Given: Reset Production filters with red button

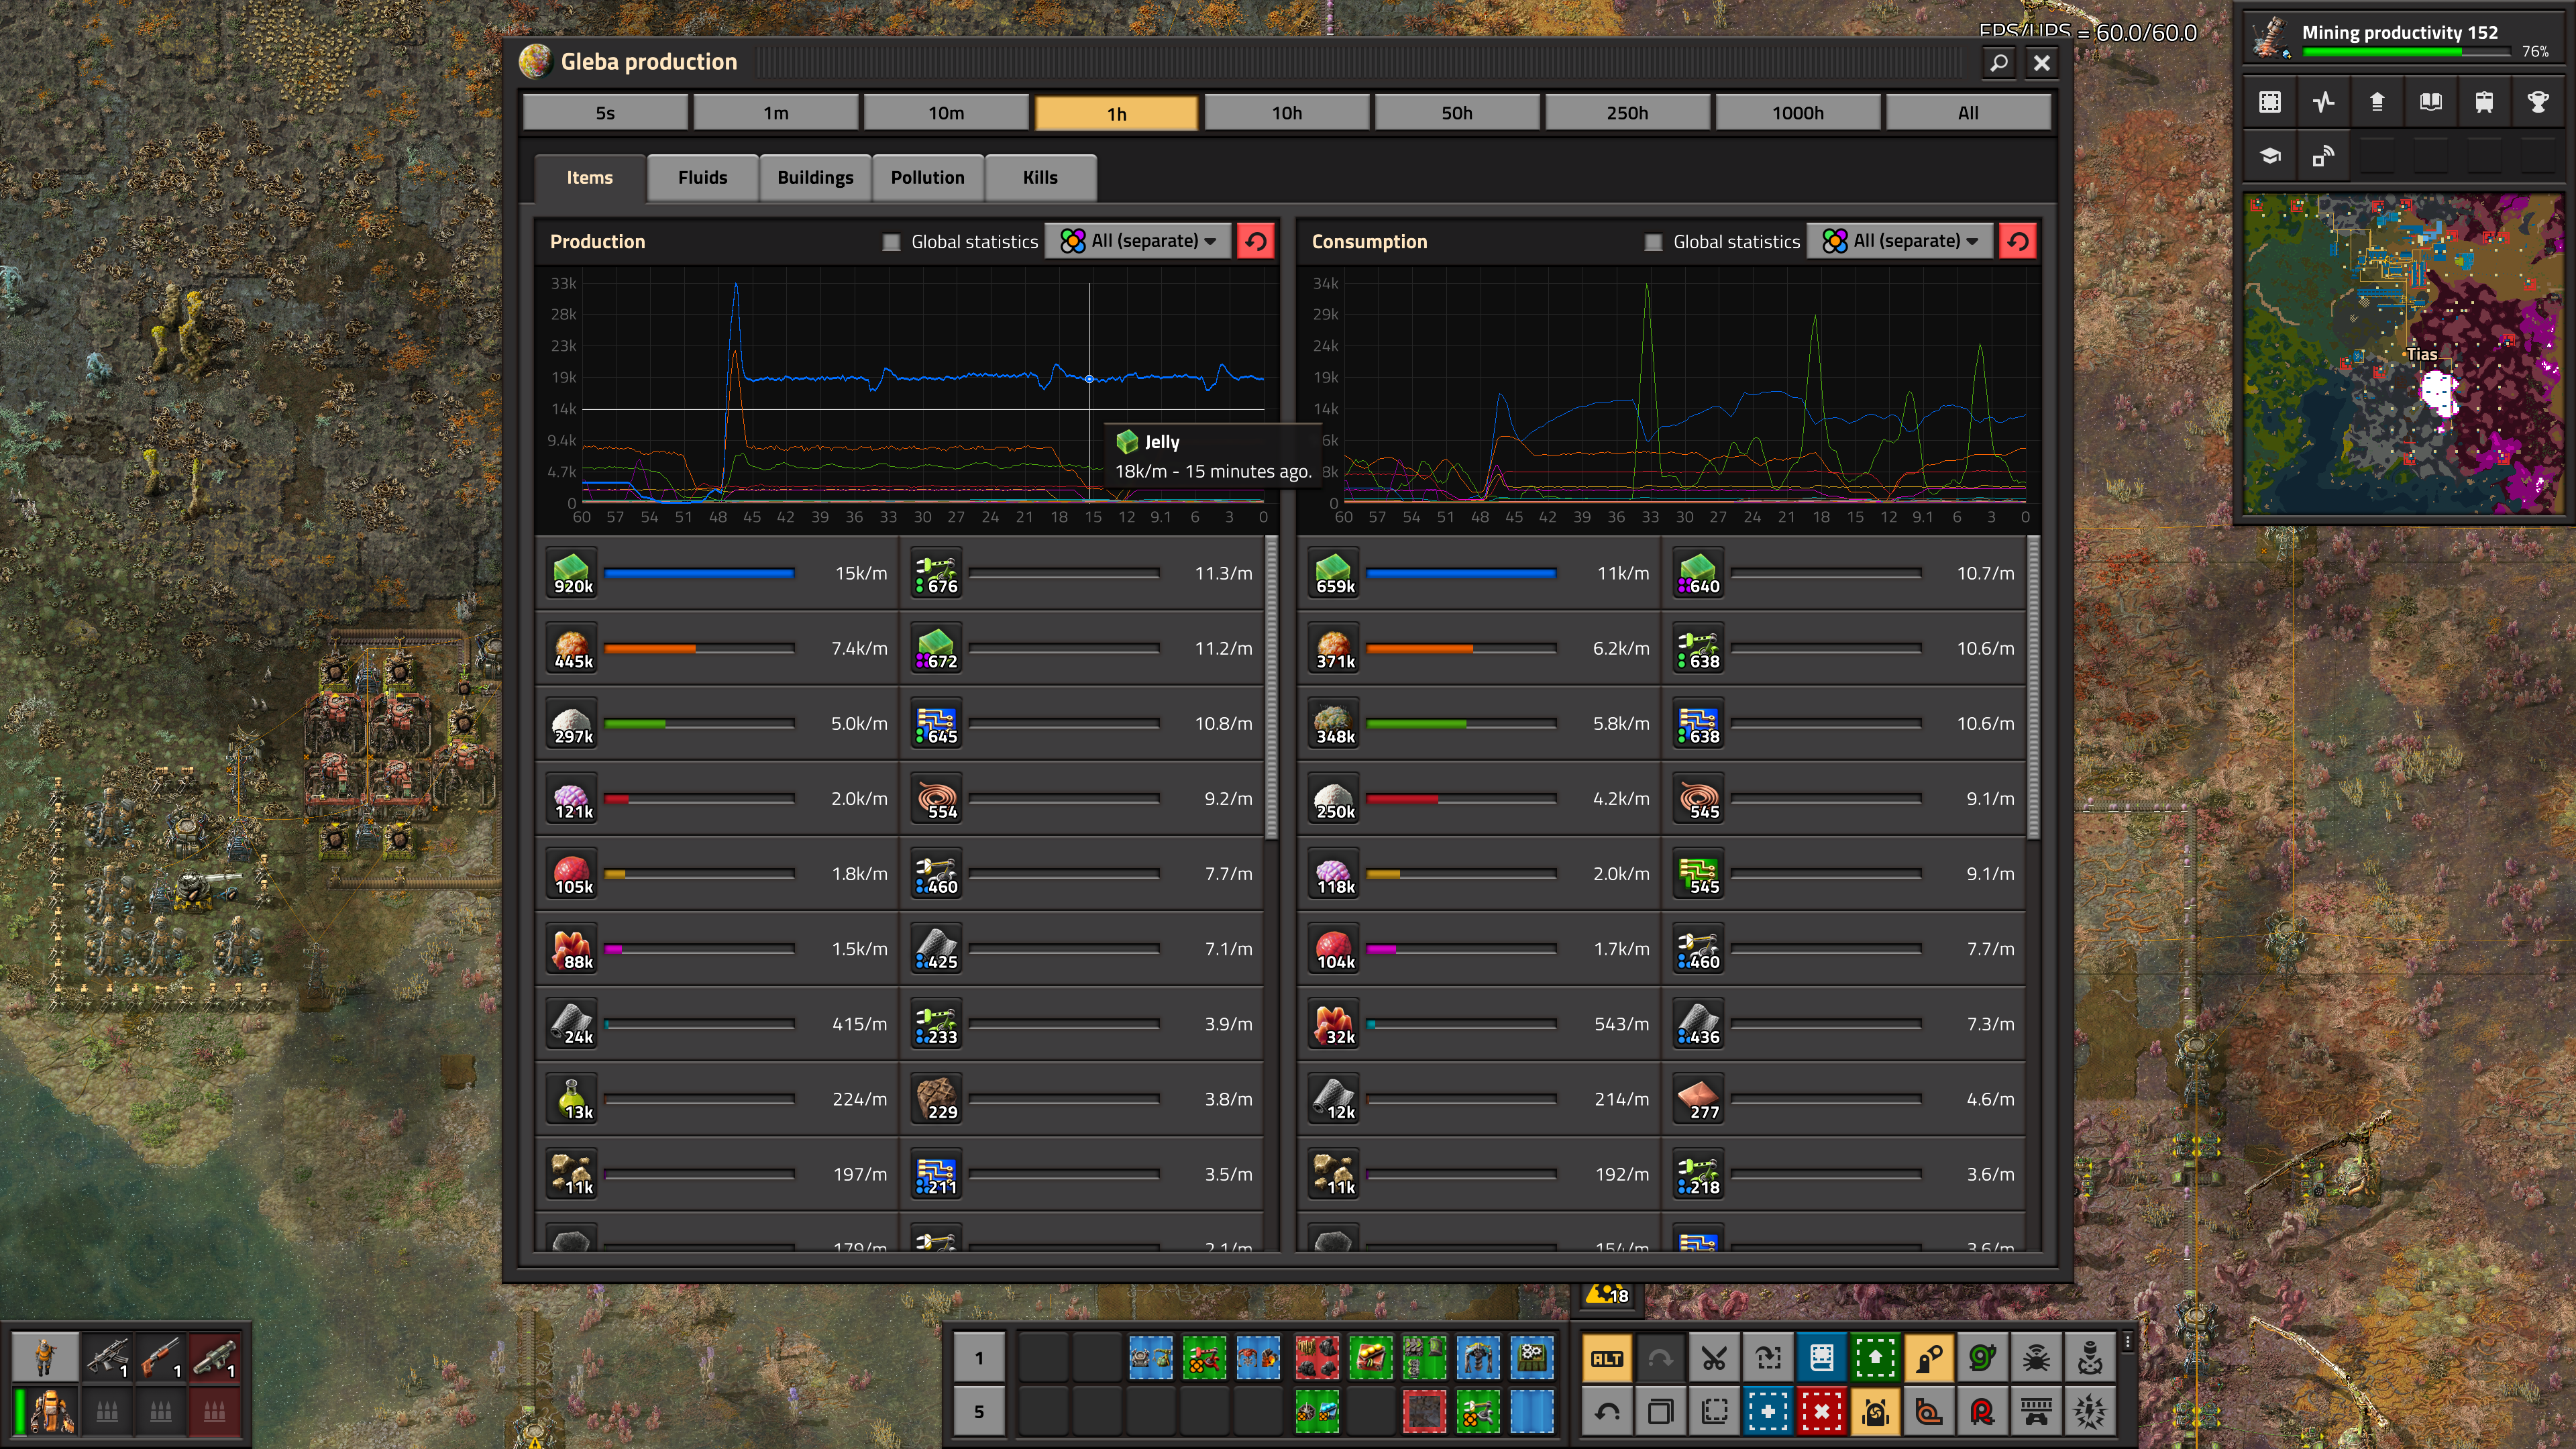Looking at the screenshot, I should (x=1256, y=241).
